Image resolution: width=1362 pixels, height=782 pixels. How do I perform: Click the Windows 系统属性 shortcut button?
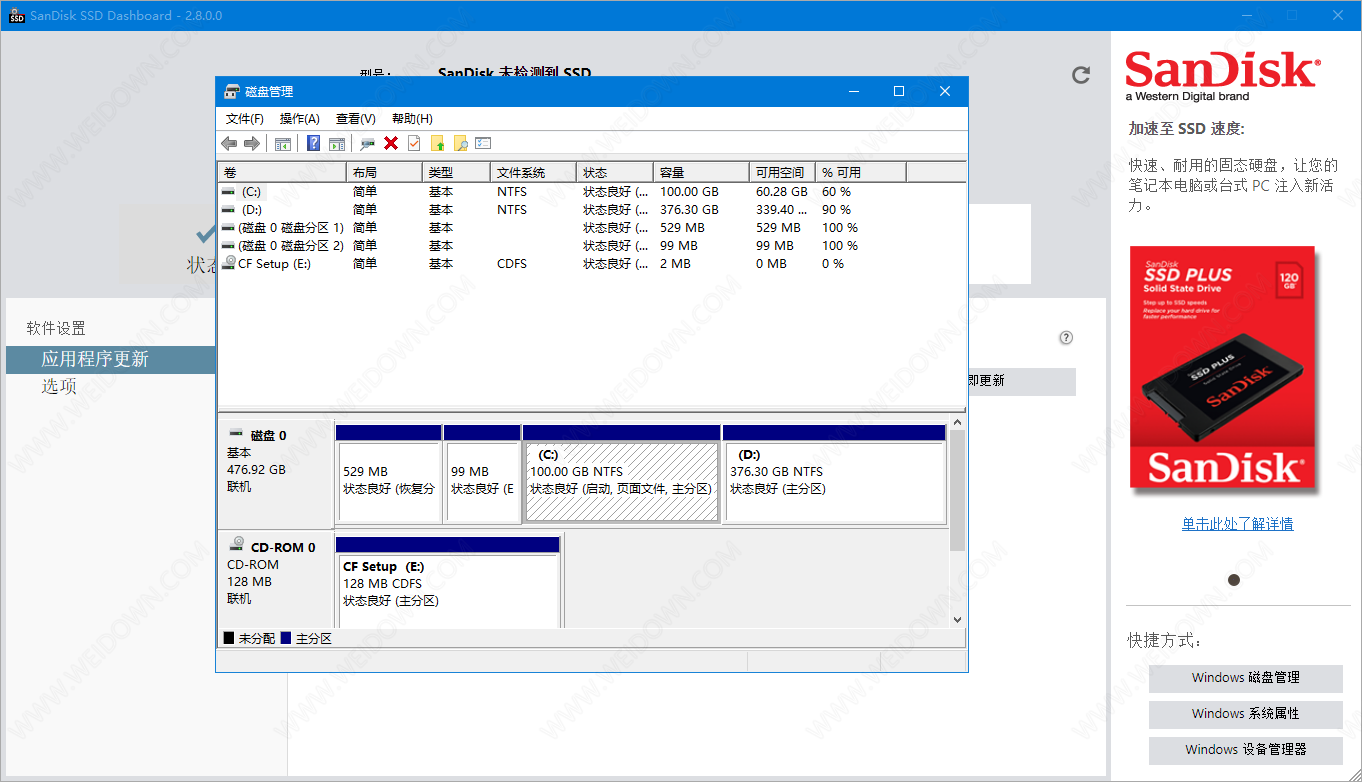1245,714
